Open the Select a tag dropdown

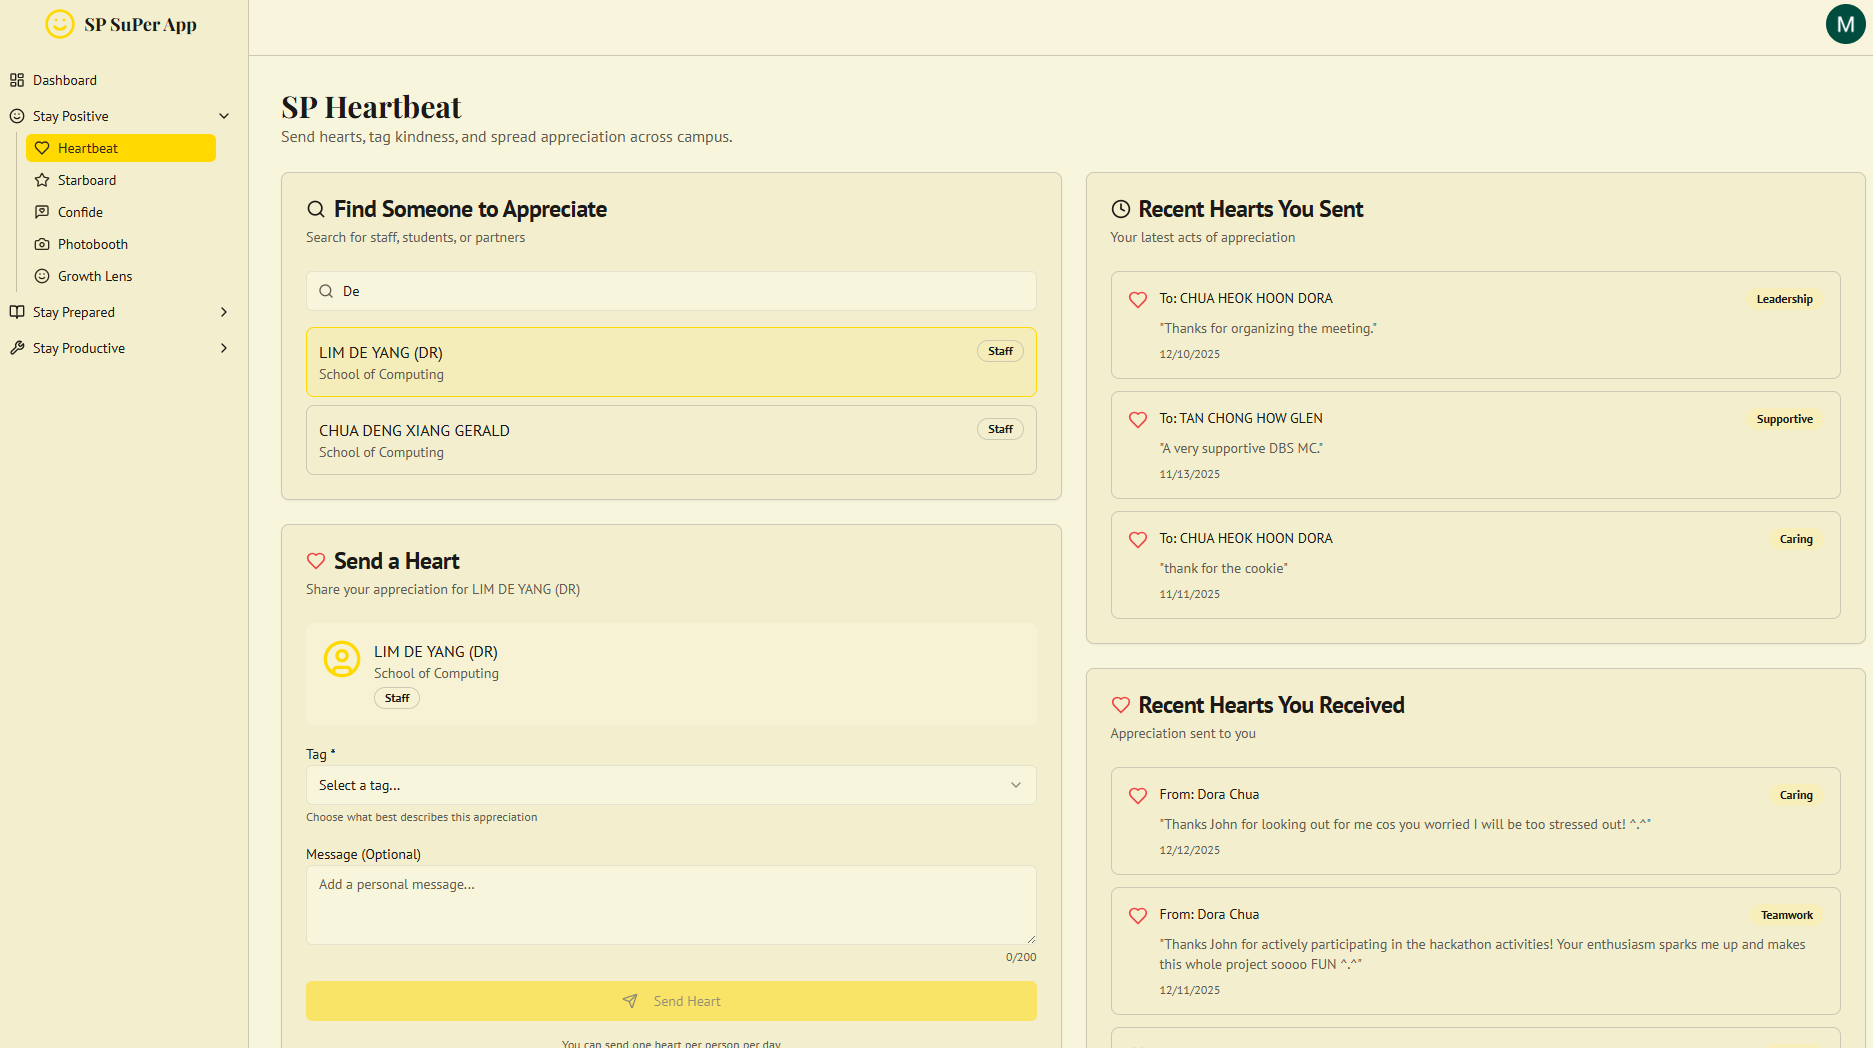tap(671, 785)
